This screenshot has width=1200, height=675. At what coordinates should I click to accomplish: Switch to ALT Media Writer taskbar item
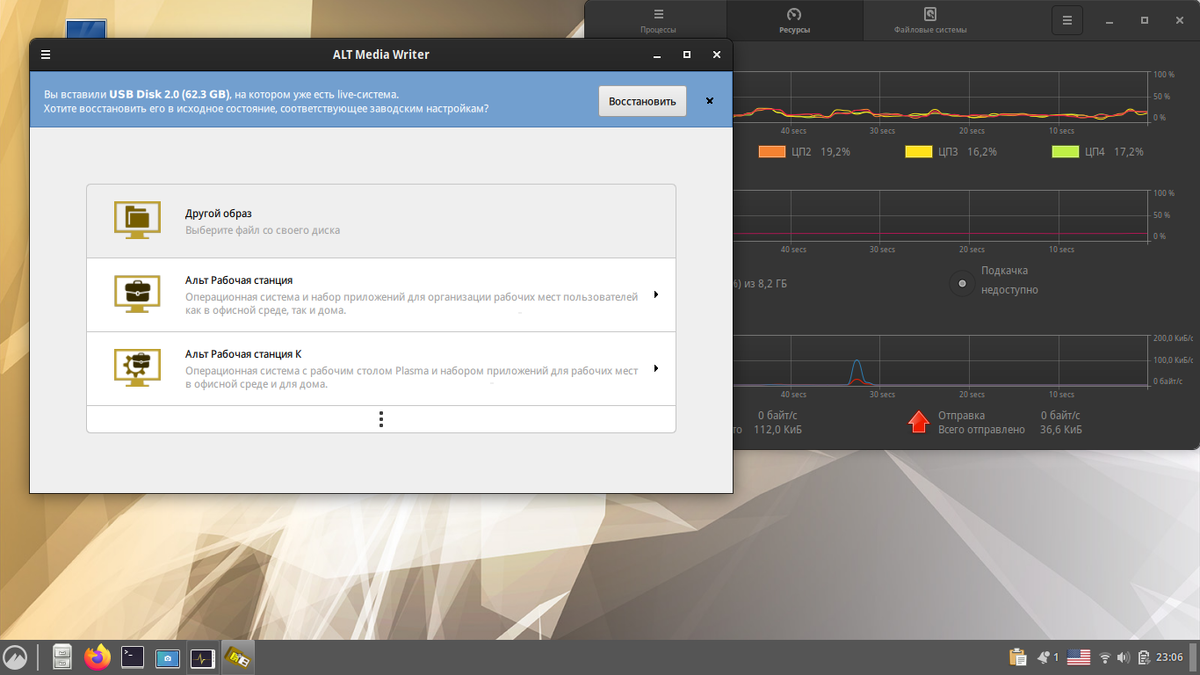(x=238, y=657)
